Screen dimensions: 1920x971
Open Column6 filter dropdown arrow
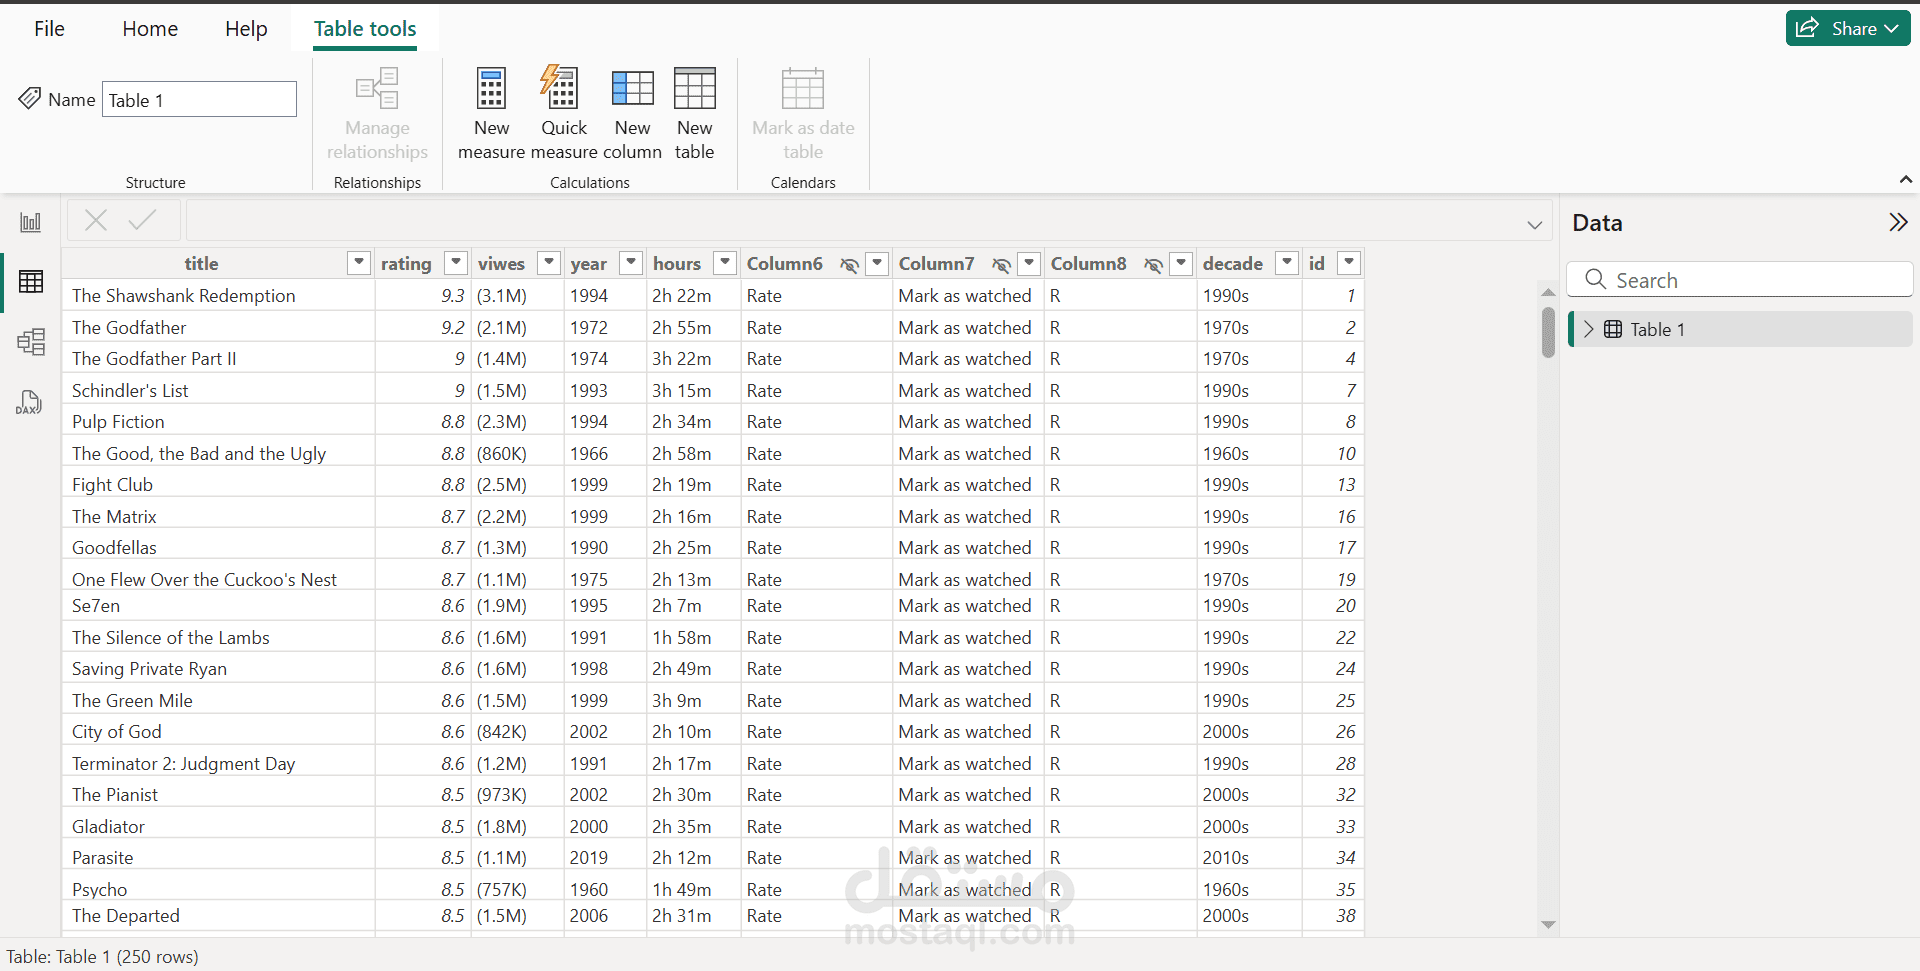coord(877,263)
